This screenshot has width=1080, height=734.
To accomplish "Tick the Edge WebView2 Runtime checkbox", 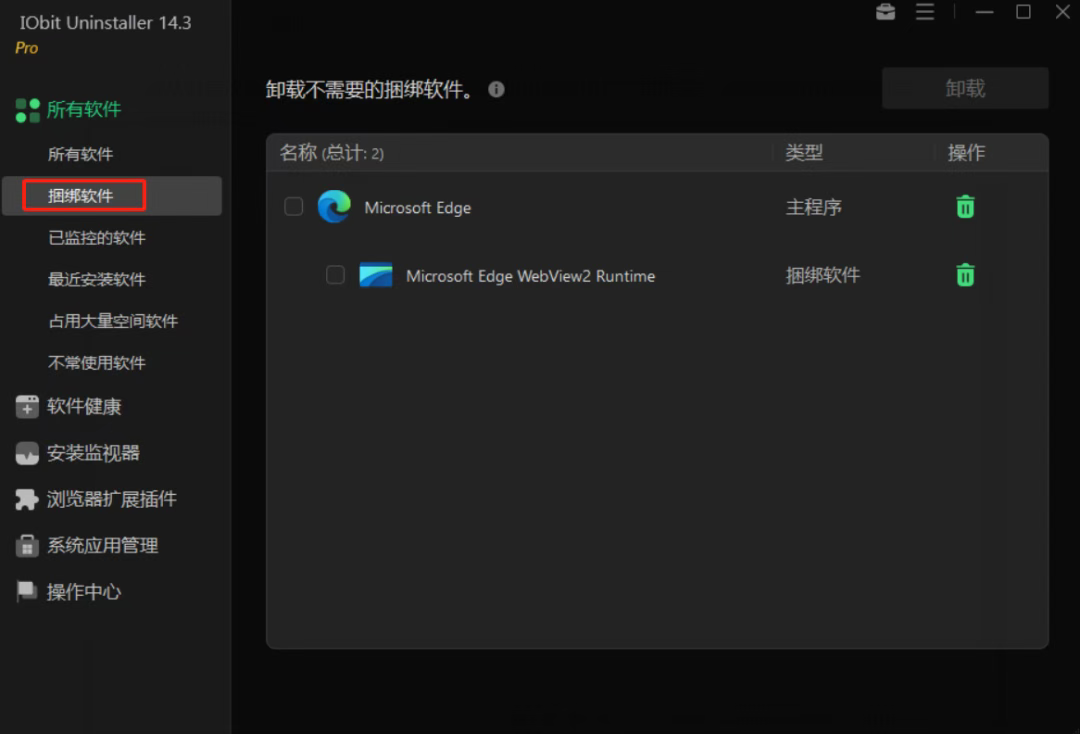I will pos(336,275).
